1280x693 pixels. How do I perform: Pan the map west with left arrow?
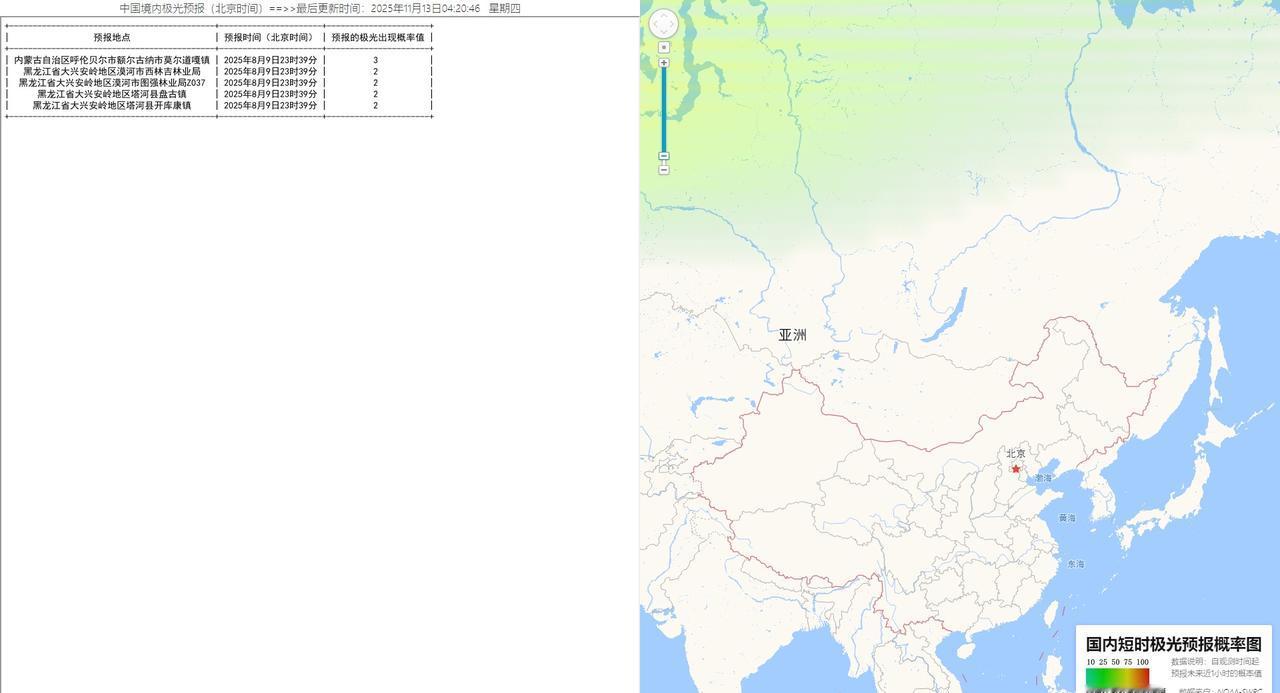(655, 24)
